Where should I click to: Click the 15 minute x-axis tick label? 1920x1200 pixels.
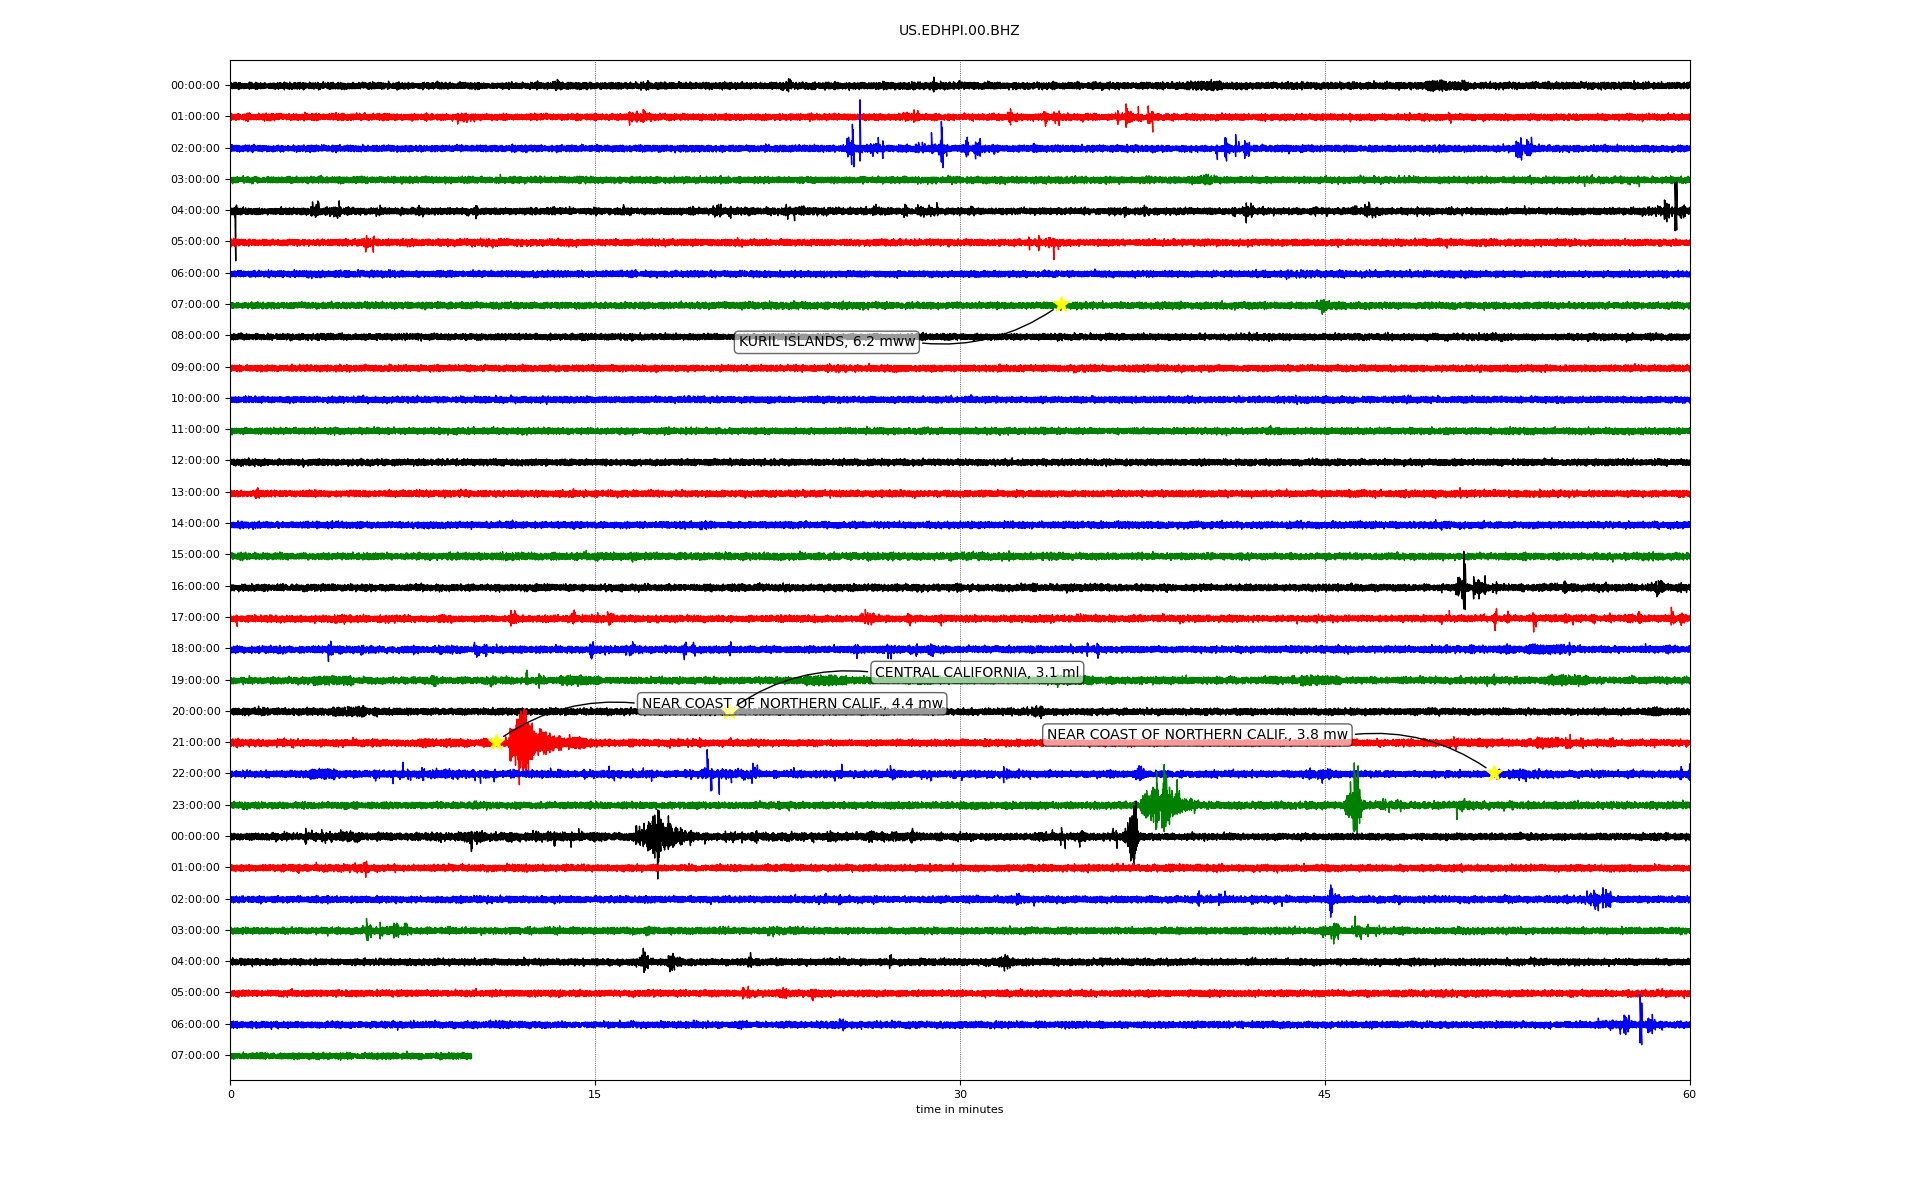[595, 1094]
